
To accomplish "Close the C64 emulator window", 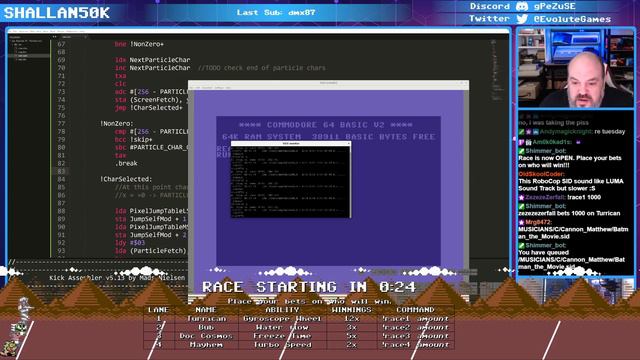I will point(466,83).
